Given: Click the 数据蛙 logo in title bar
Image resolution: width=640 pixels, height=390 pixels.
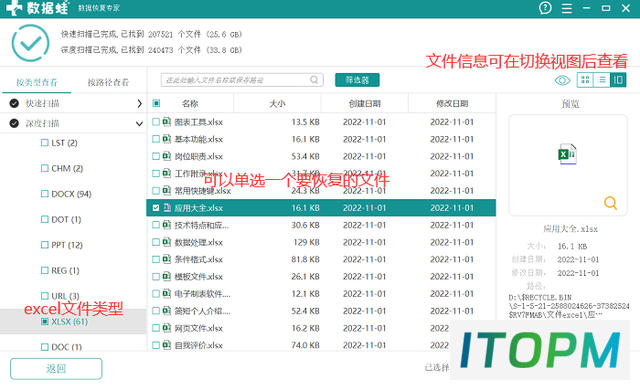Looking at the screenshot, I should [x=37, y=8].
